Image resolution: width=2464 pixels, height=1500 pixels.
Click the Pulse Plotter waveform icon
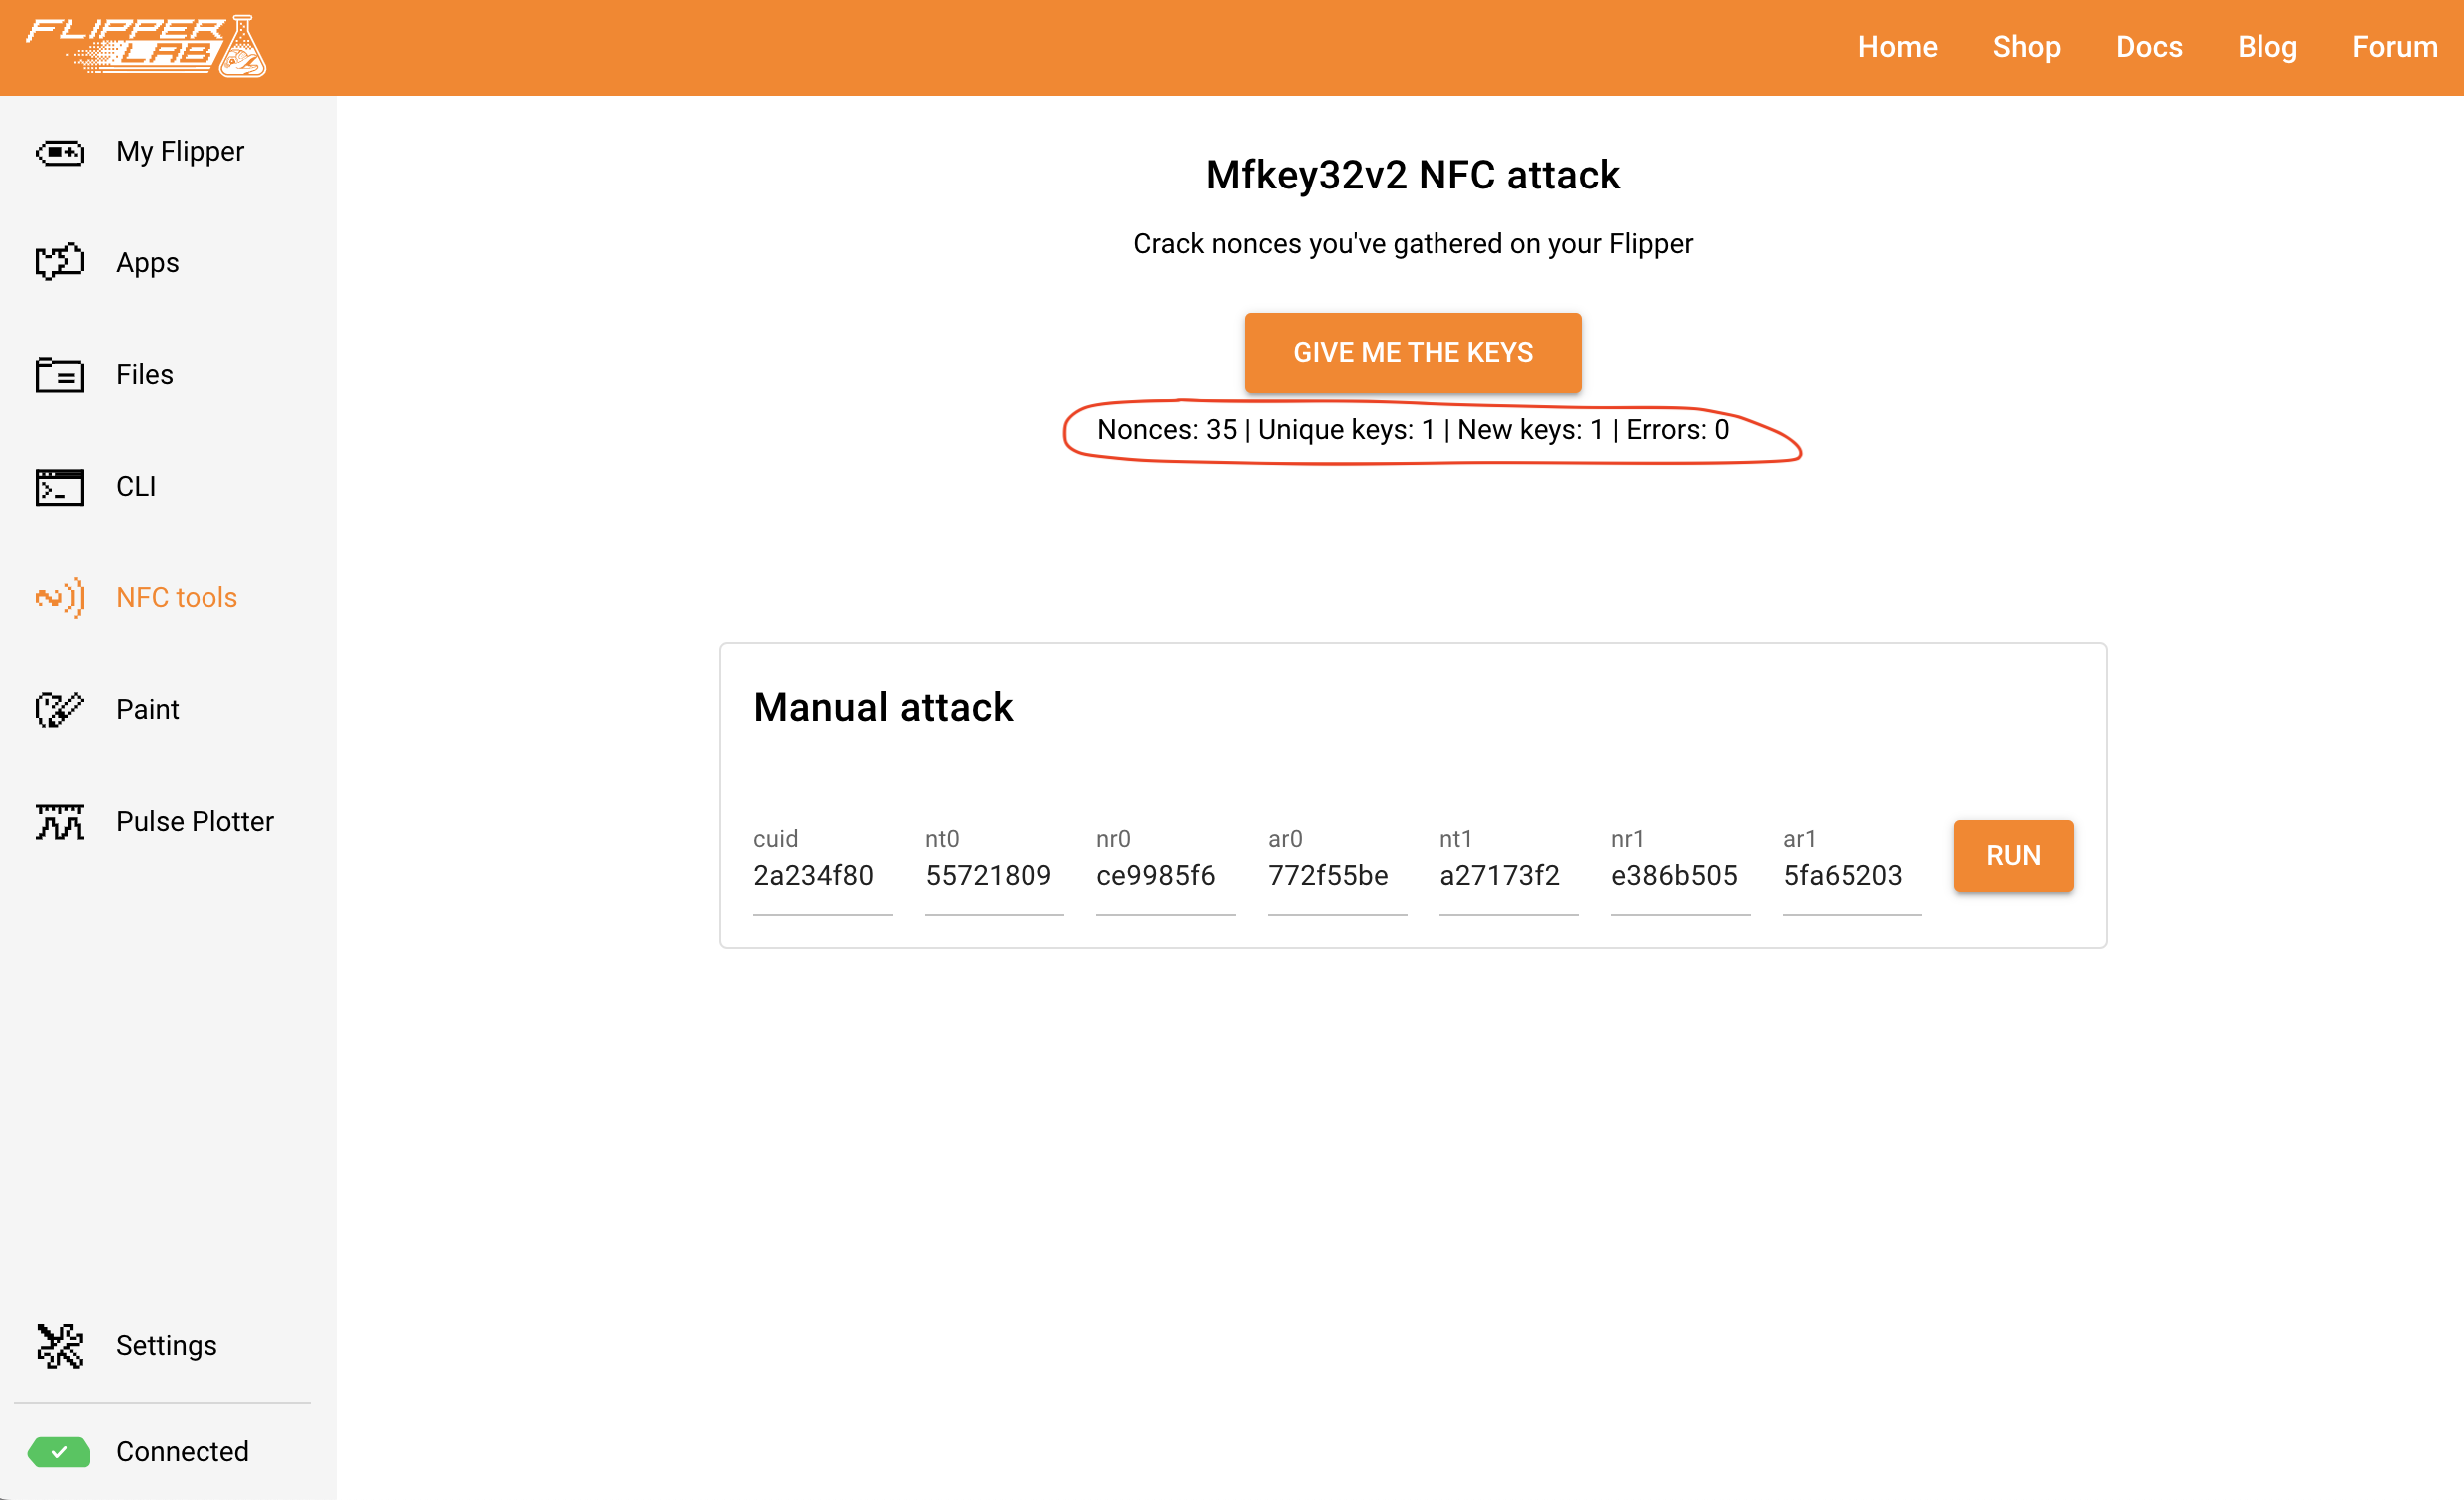tap(60, 822)
